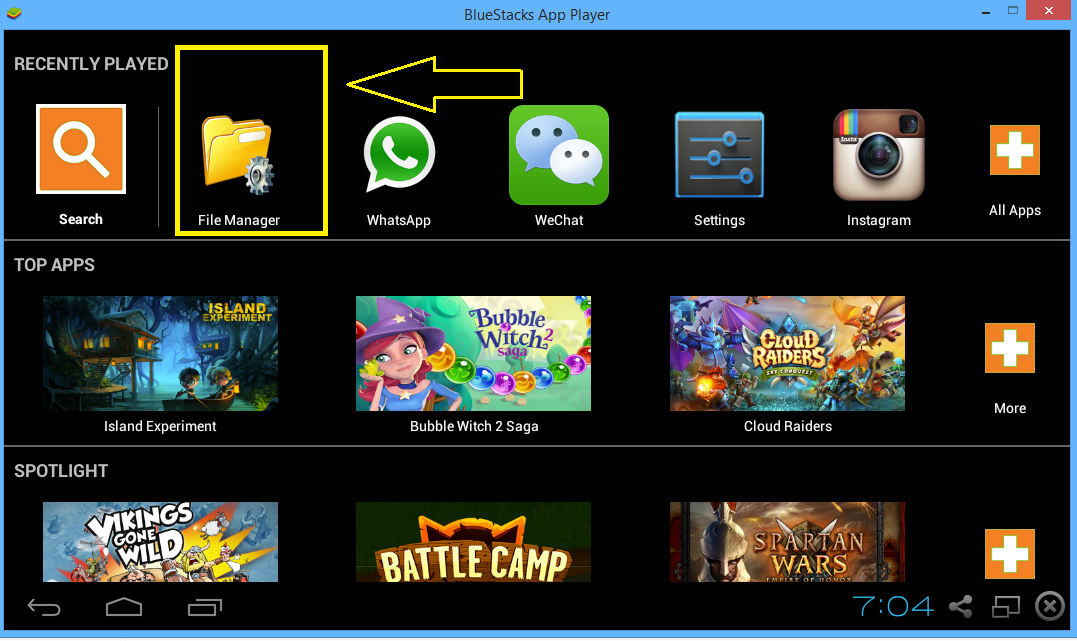Image resolution: width=1077 pixels, height=641 pixels.
Task: Click the plus icon in Spotlight row
Action: click(x=1010, y=554)
